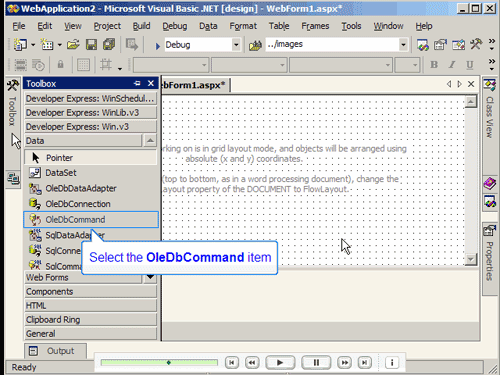
Task: Open the Developer Express: Win.v3 tab
Action: (x=90, y=127)
